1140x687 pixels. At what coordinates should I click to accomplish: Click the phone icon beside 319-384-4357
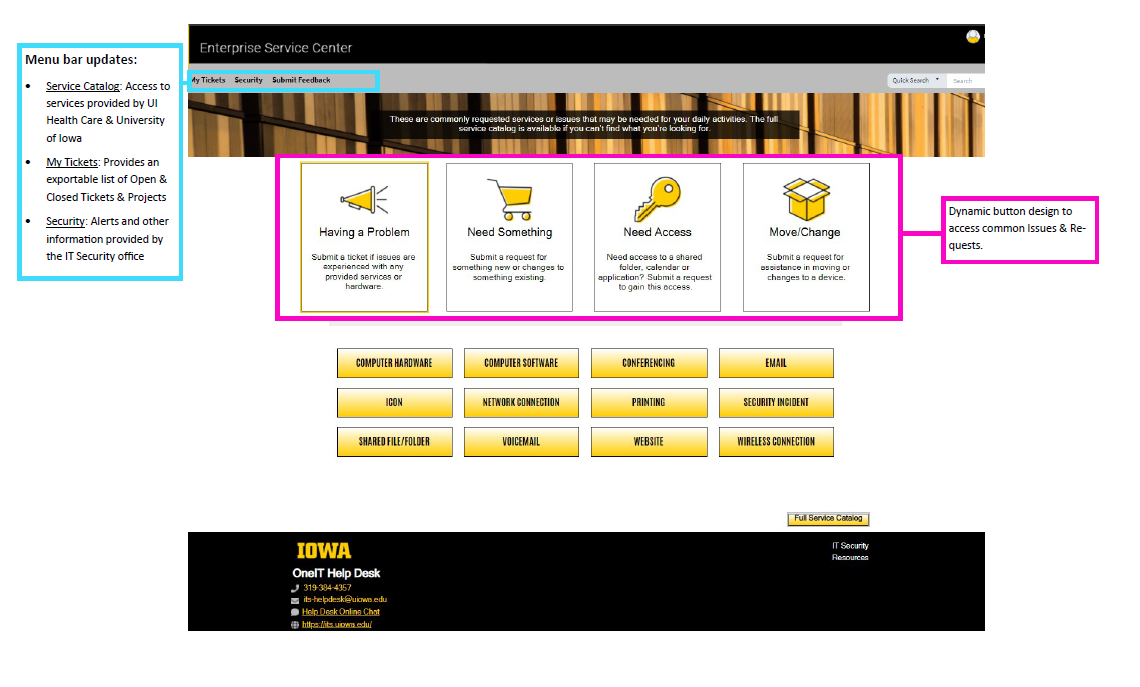coord(295,587)
